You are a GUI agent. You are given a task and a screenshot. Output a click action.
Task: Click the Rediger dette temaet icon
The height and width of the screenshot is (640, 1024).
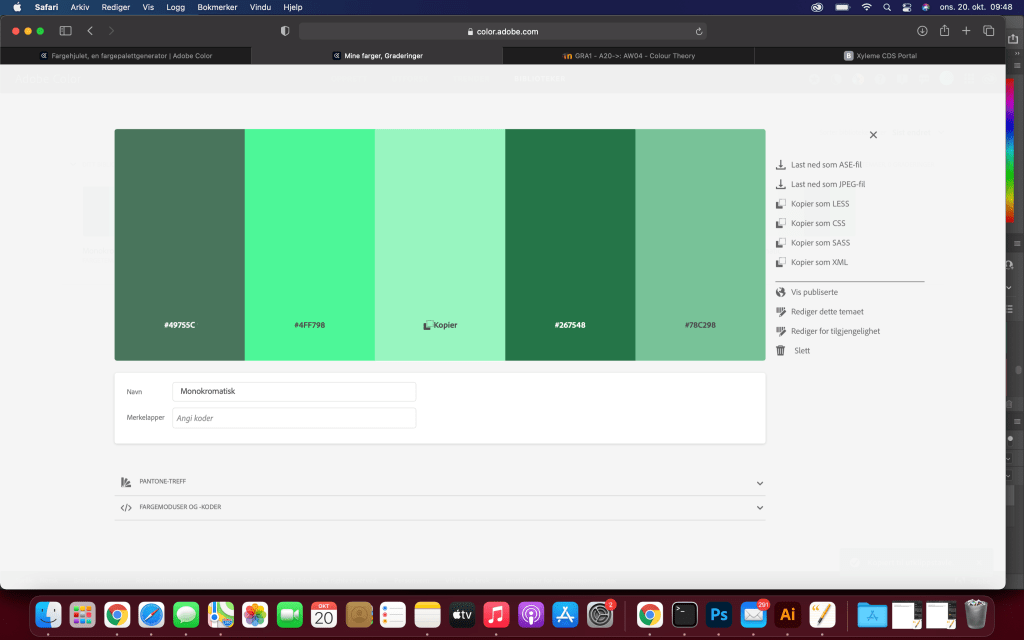pos(781,312)
